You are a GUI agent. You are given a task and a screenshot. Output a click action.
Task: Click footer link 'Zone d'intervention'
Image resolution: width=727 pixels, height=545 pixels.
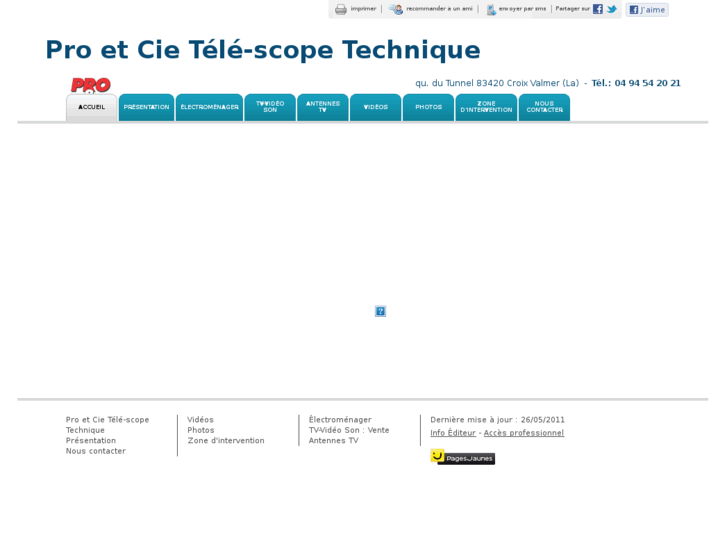226,441
